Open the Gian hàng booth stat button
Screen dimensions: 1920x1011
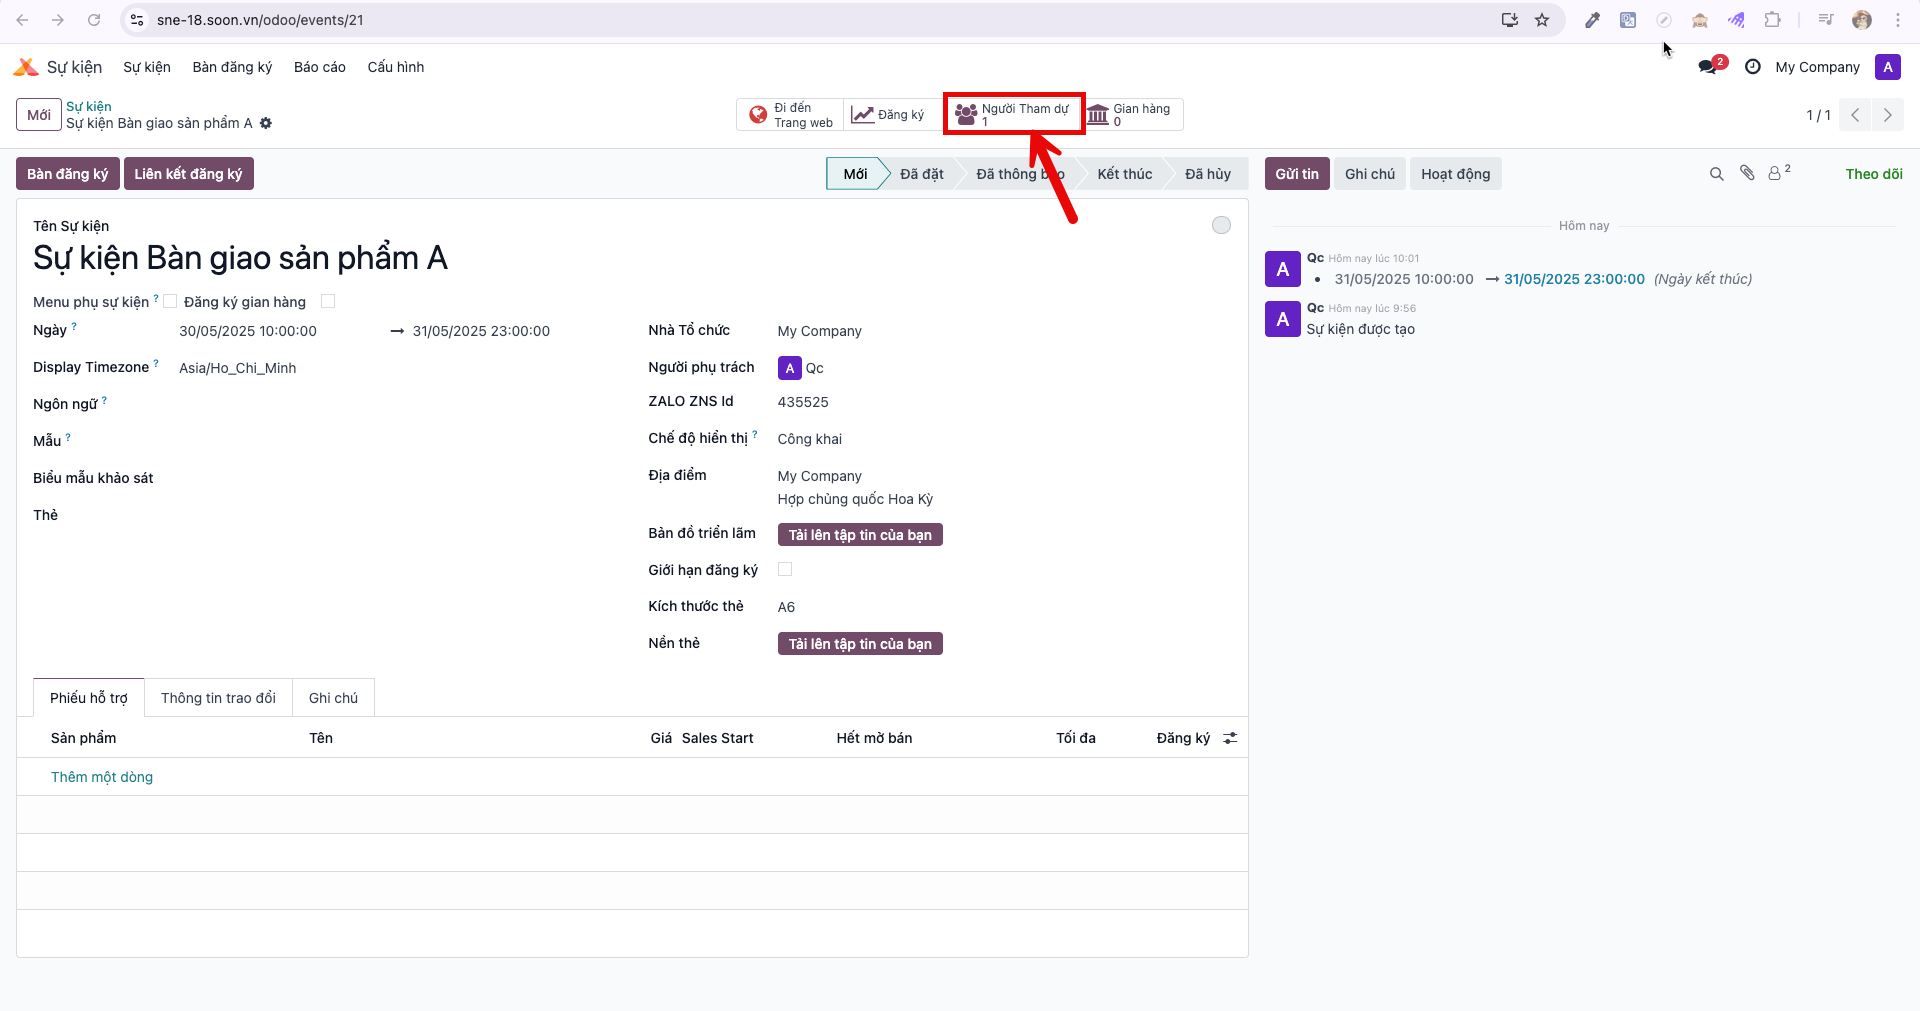(1132, 115)
